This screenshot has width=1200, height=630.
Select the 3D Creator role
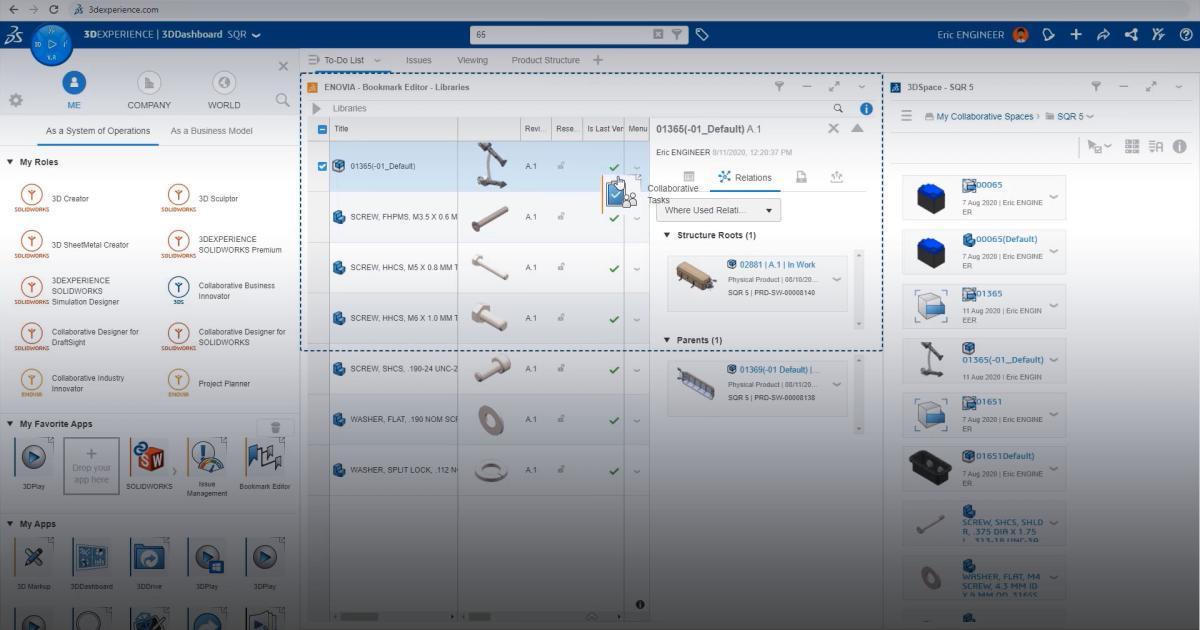point(70,198)
